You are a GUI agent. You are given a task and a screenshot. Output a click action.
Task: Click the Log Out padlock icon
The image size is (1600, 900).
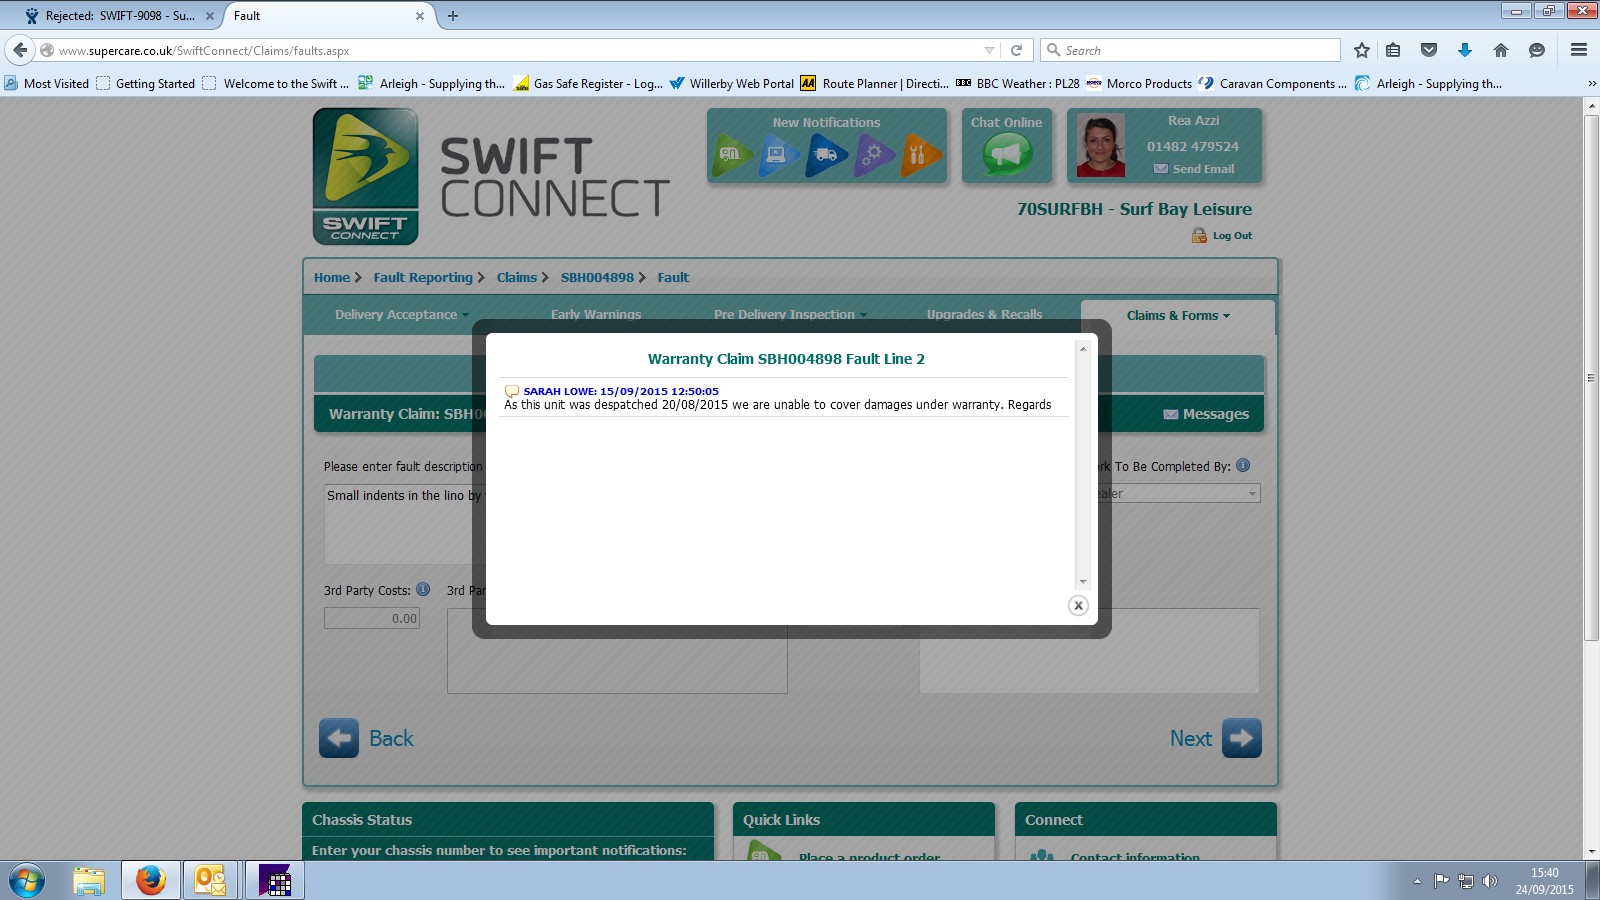click(1199, 236)
